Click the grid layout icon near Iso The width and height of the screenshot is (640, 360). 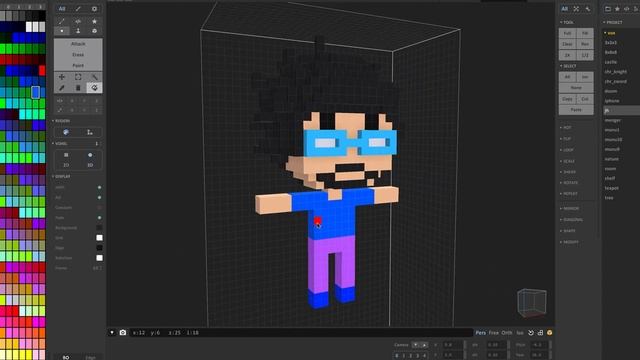[x=540, y=333]
